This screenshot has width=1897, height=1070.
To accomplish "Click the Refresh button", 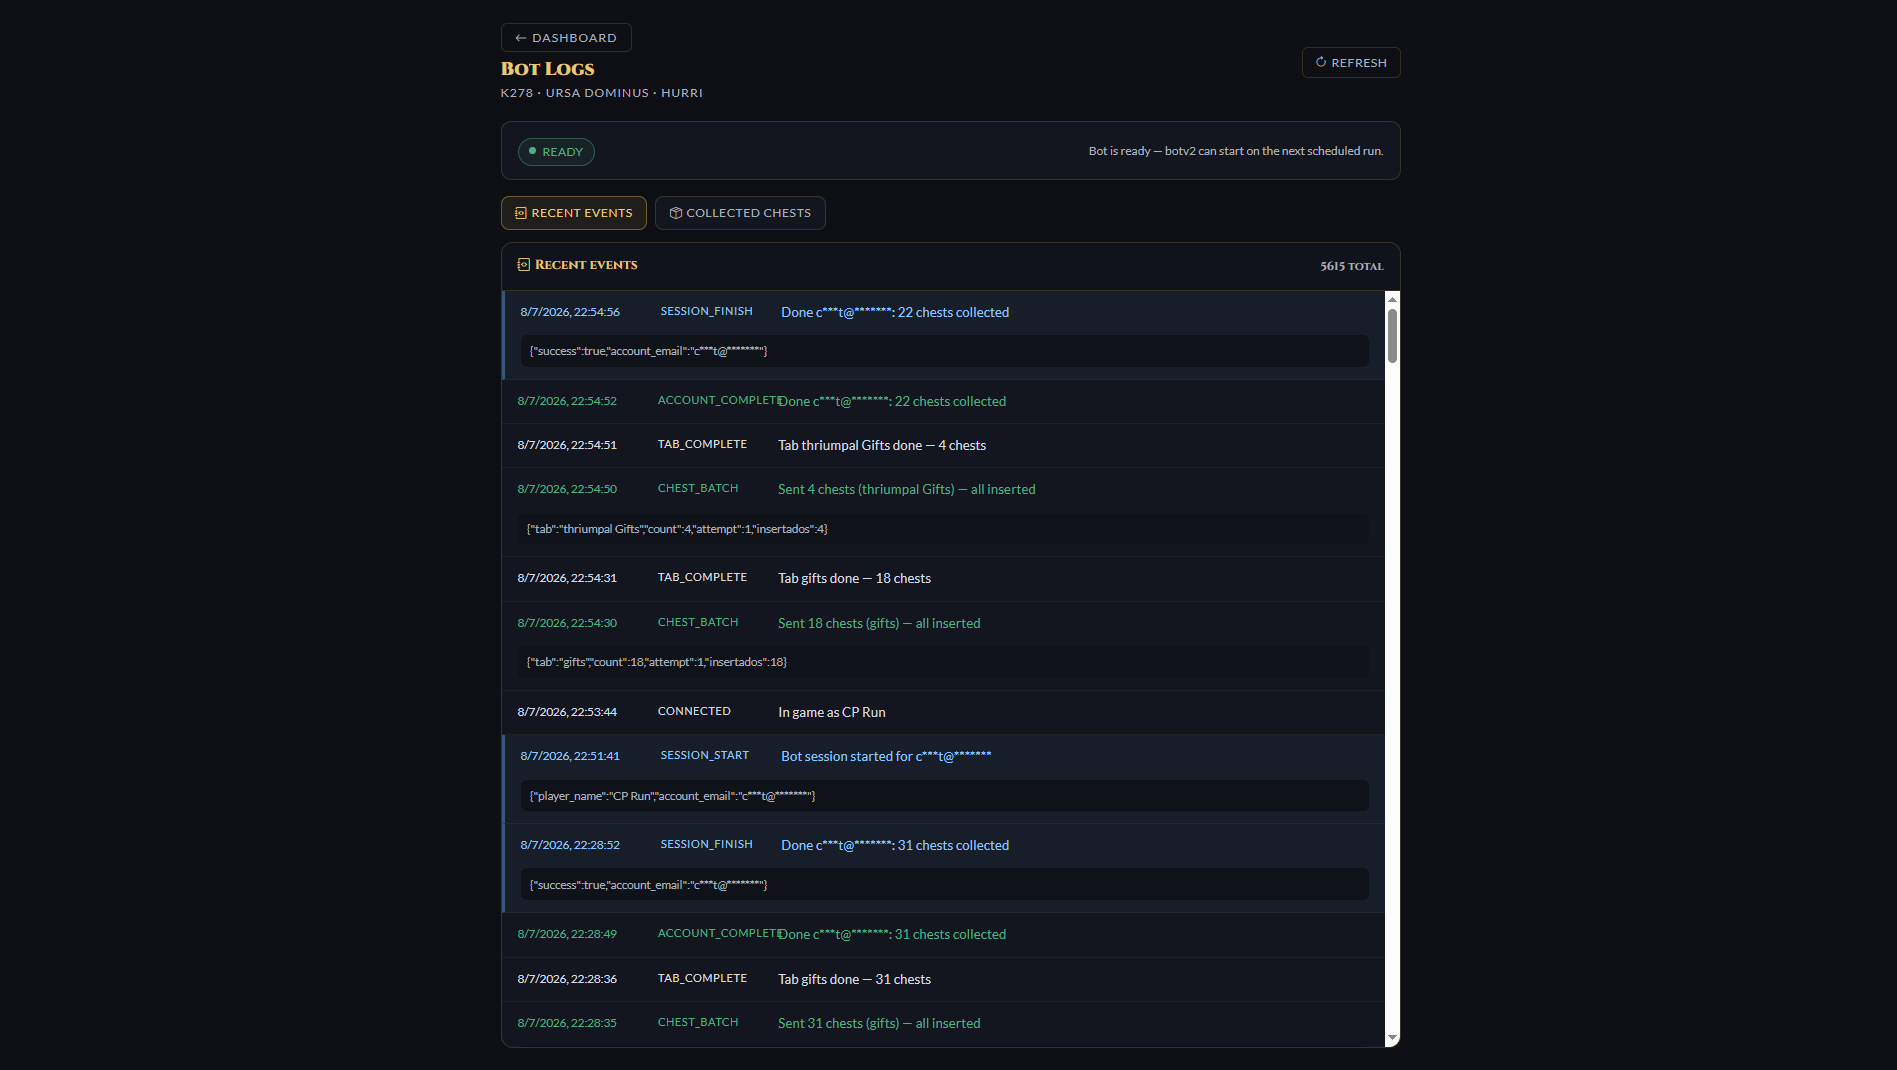I will (1351, 62).
